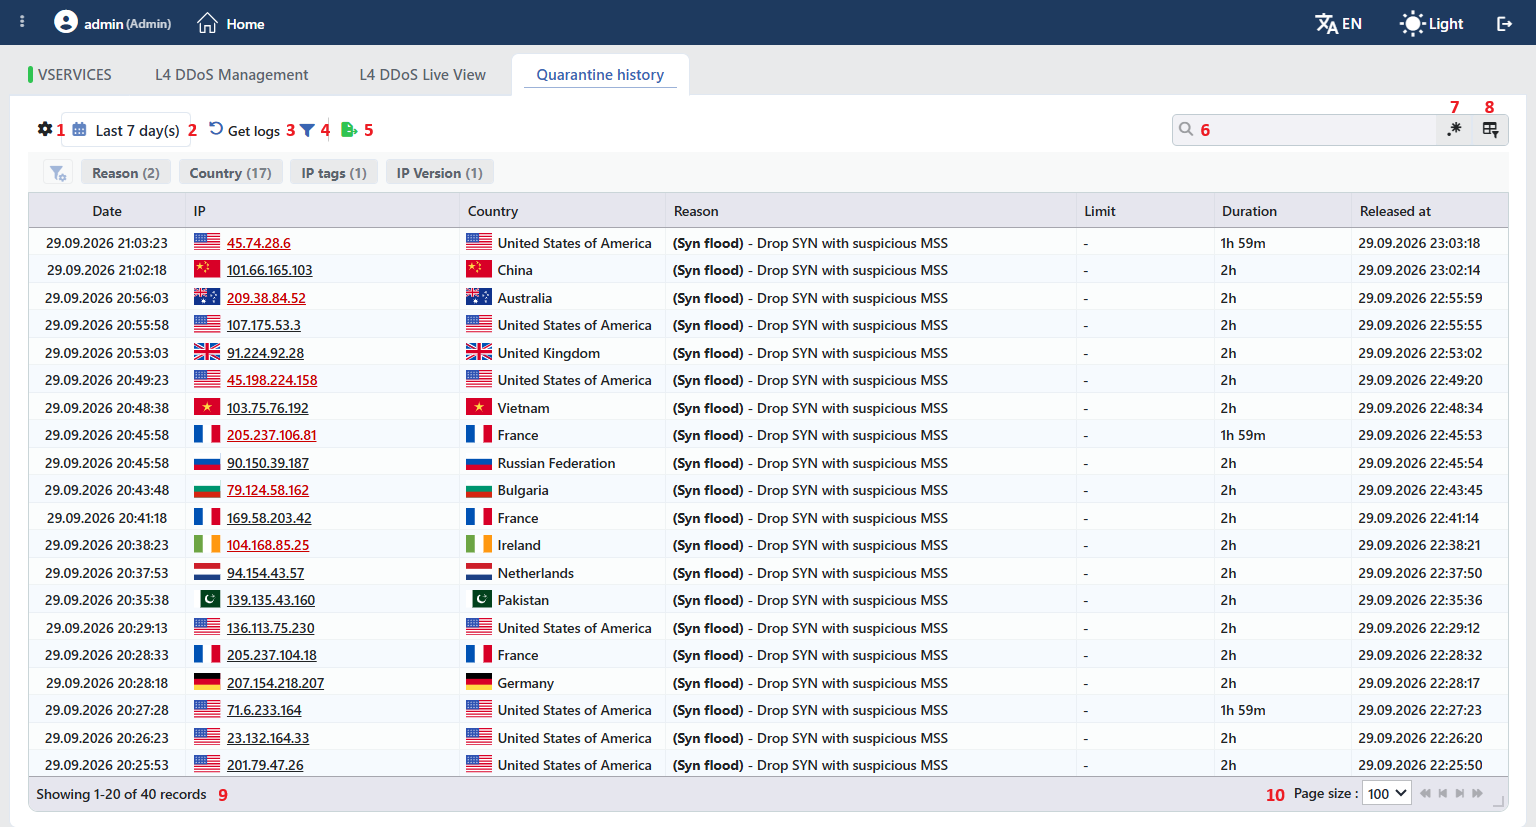
Task: Log out using the exit icon
Action: (x=1504, y=23)
